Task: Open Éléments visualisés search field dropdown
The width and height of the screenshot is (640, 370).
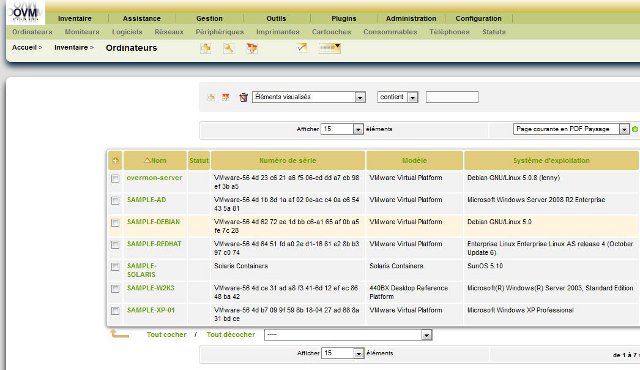Action: (309, 97)
